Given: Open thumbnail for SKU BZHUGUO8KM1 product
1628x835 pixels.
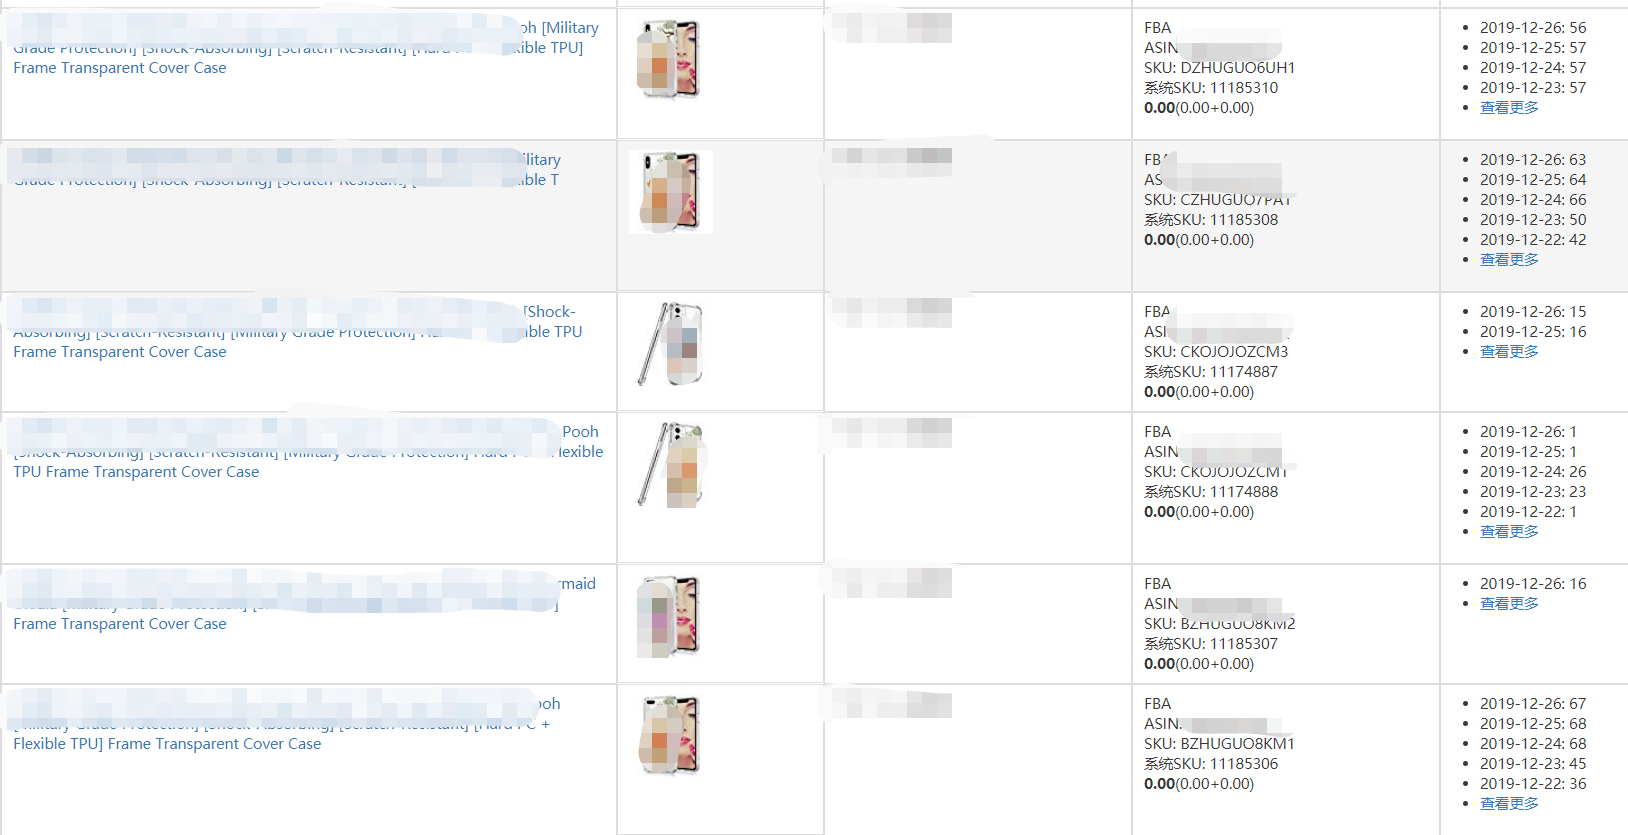Looking at the screenshot, I should (x=669, y=736).
